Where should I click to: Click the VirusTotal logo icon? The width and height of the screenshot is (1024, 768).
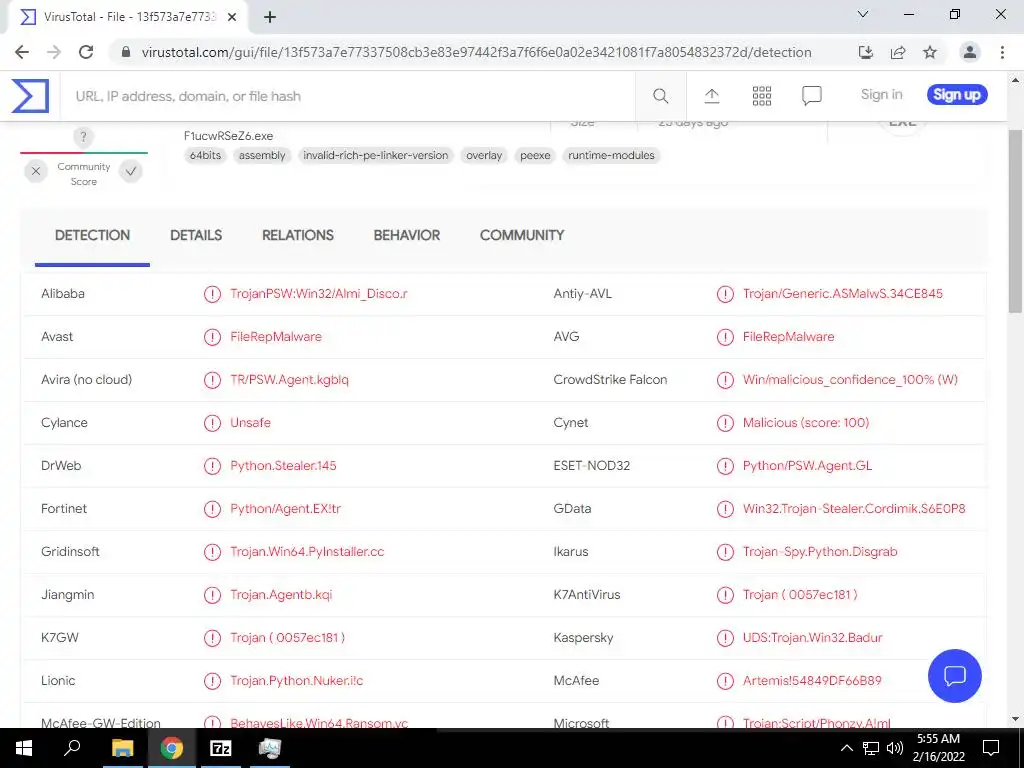coord(30,95)
